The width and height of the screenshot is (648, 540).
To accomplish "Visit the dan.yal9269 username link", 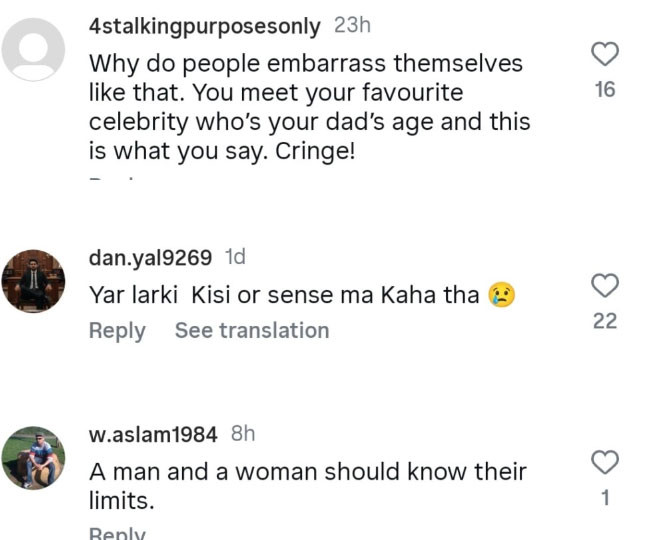I will (x=150, y=258).
